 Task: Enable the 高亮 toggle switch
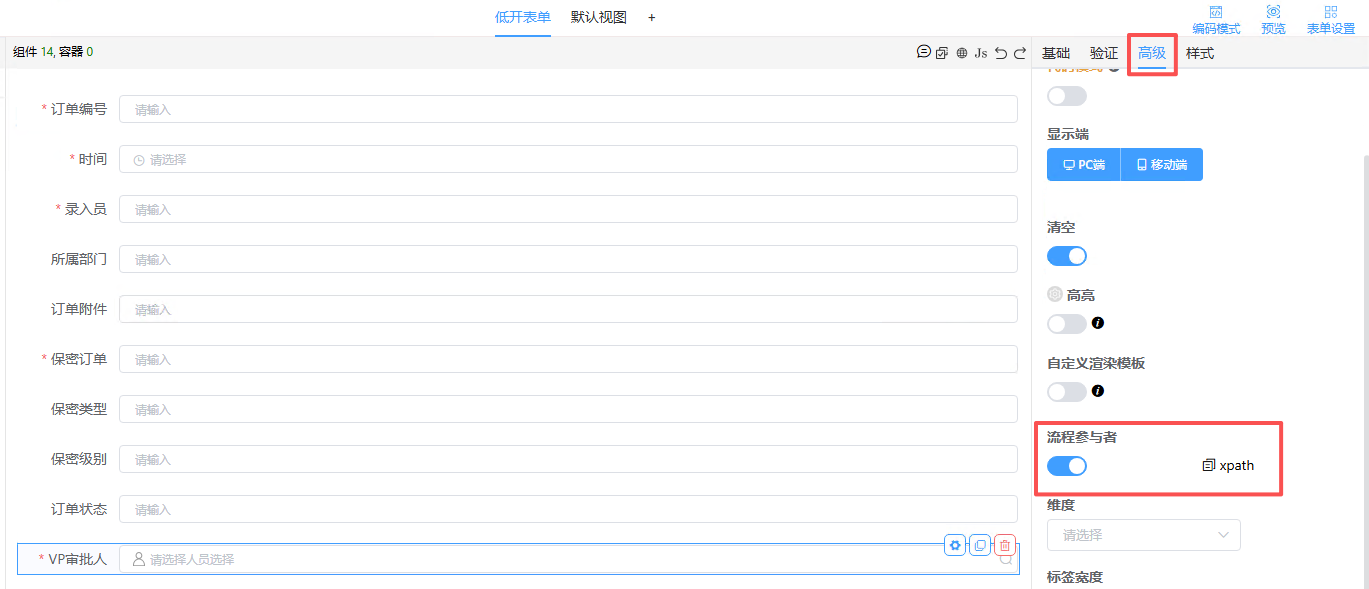(x=1066, y=324)
